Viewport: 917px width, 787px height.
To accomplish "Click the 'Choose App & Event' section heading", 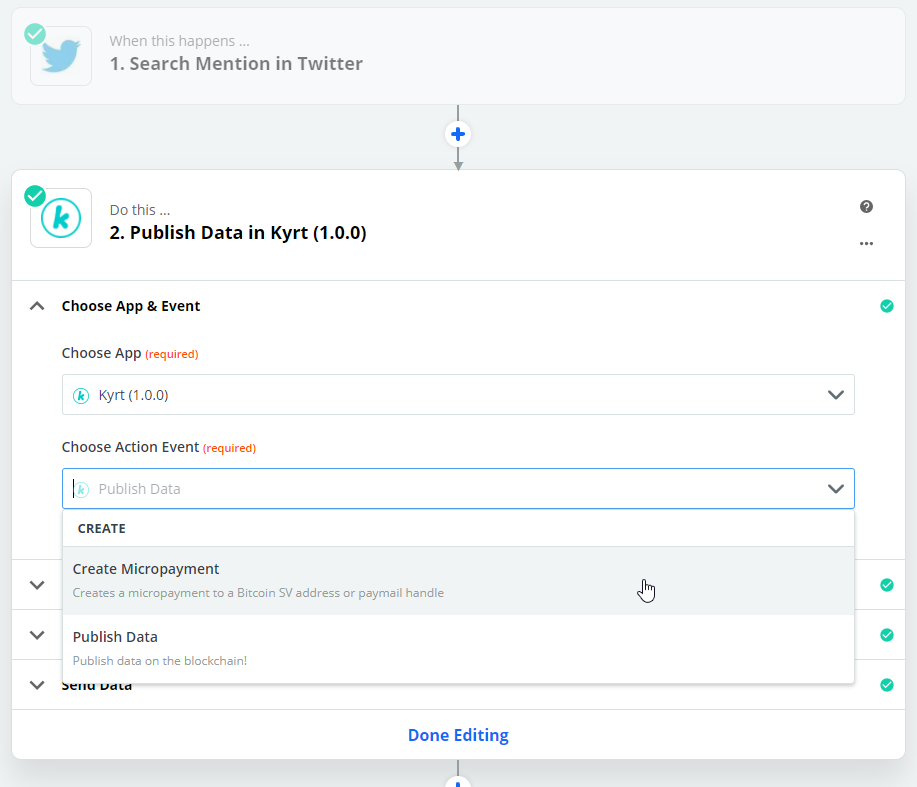I will pyautogui.click(x=131, y=306).
